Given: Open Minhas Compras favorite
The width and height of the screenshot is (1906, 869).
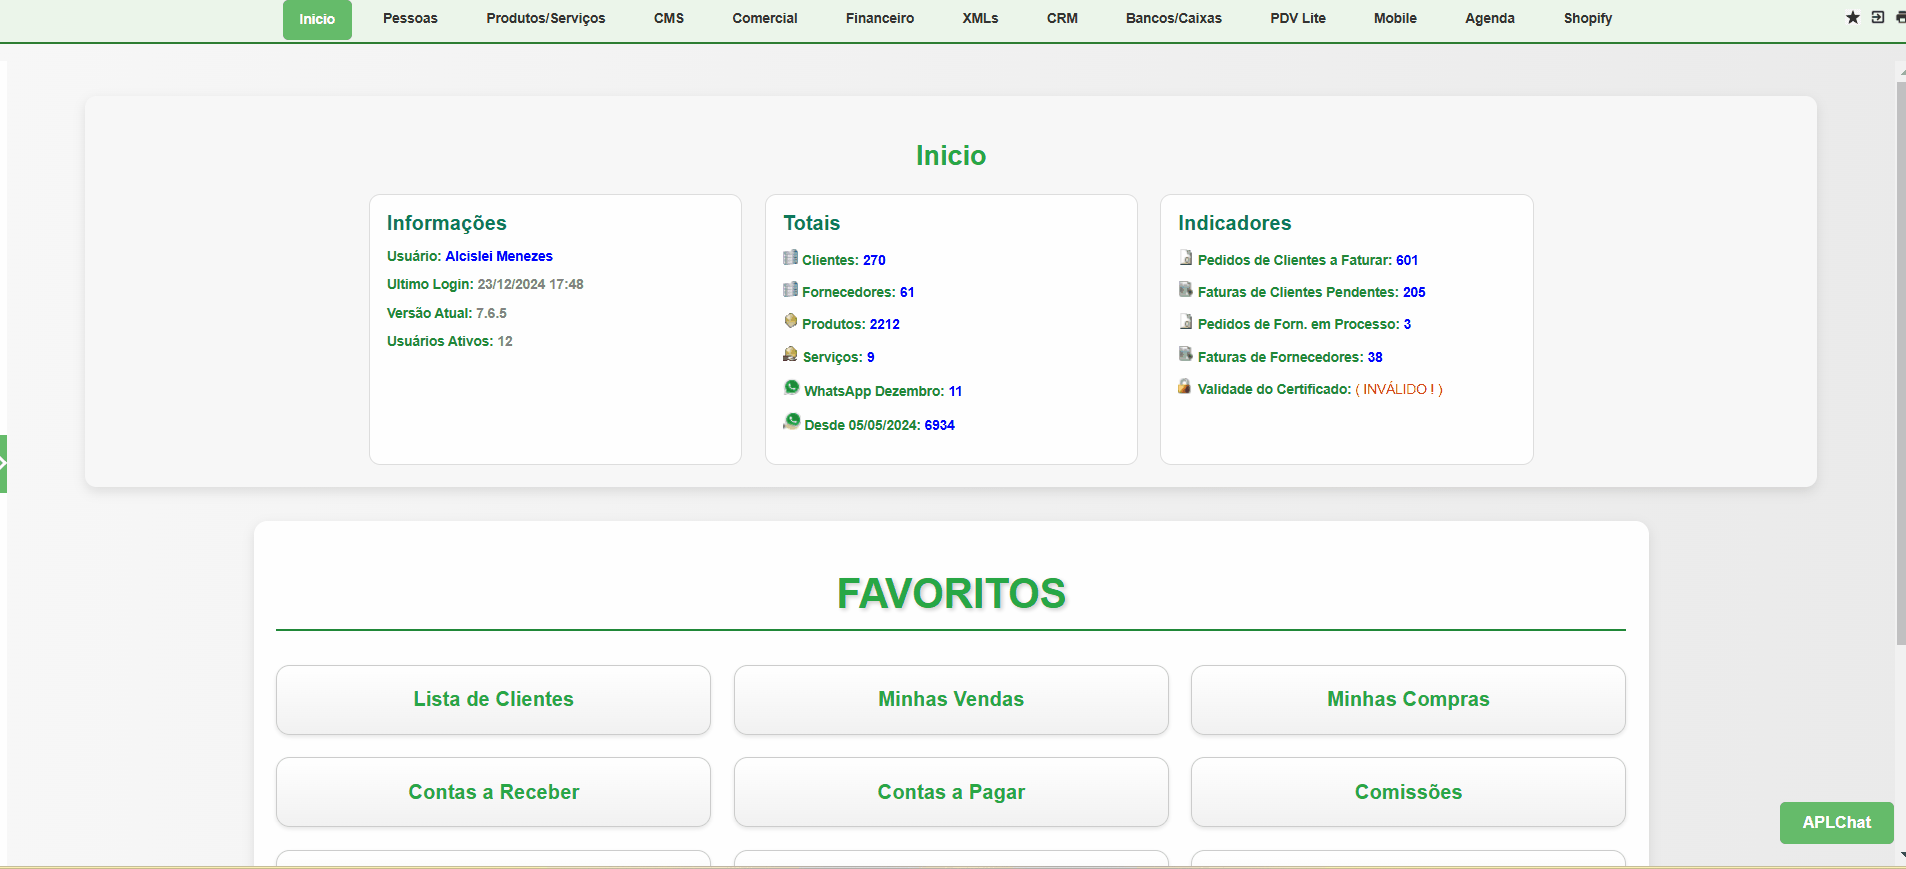Looking at the screenshot, I should click(x=1408, y=700).
